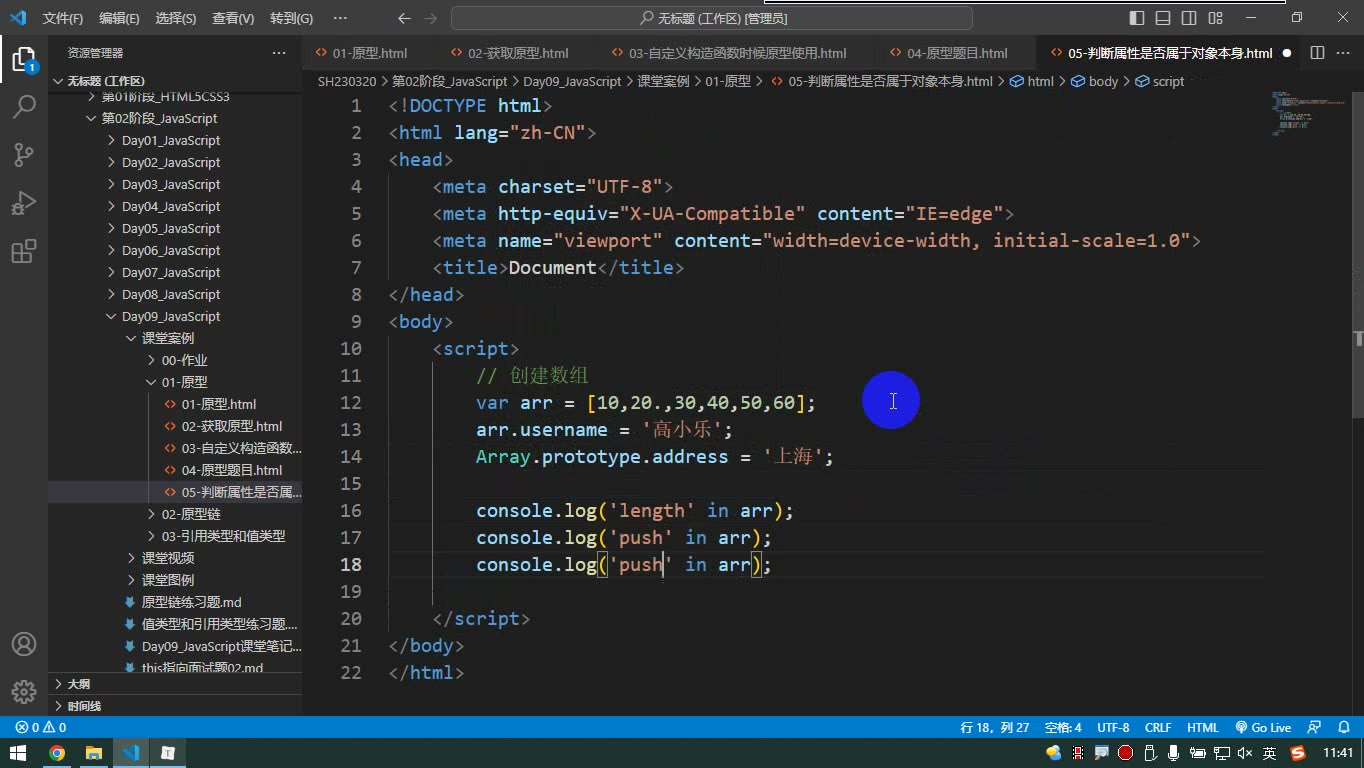Open editor more actions ellipsis
This screenshot has height=768, width=1364.
coord(1344,53)
